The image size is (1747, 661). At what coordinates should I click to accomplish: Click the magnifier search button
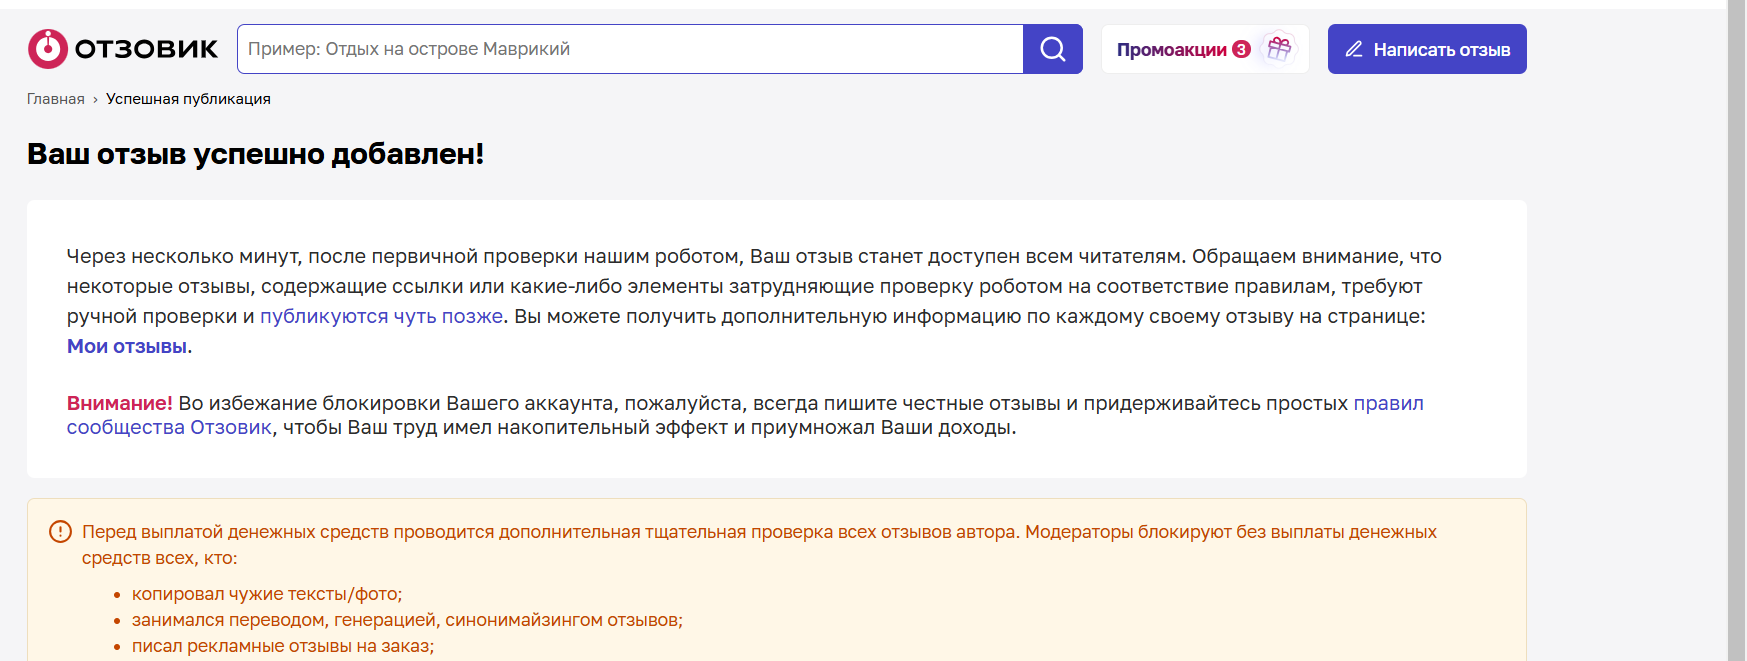click(x=1053, y=49)
